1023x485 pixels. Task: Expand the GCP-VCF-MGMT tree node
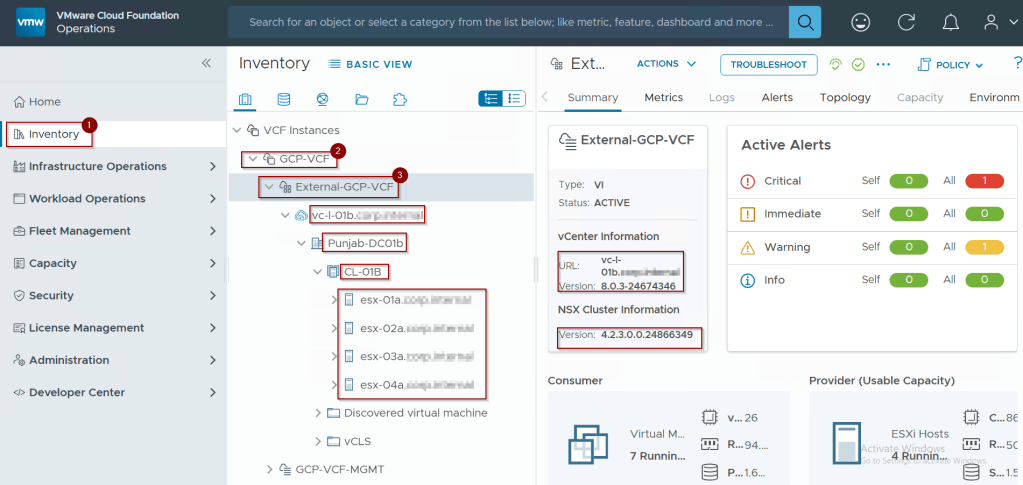[269, 469]
